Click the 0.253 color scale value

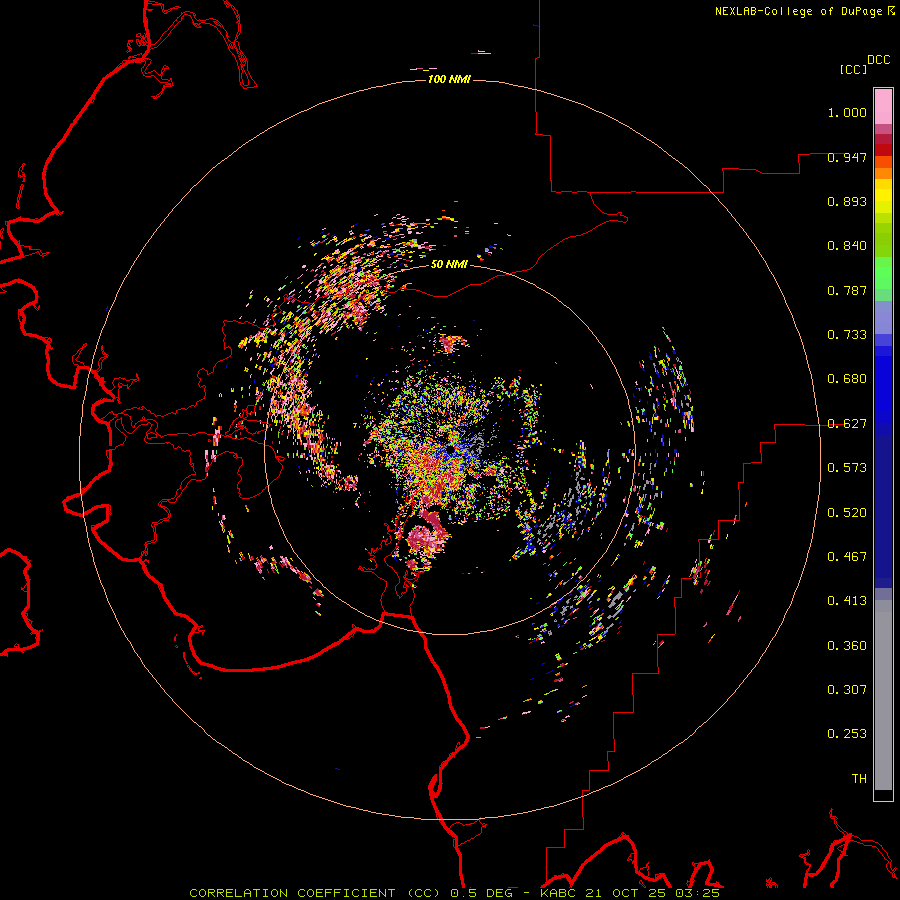pos(847,734)
